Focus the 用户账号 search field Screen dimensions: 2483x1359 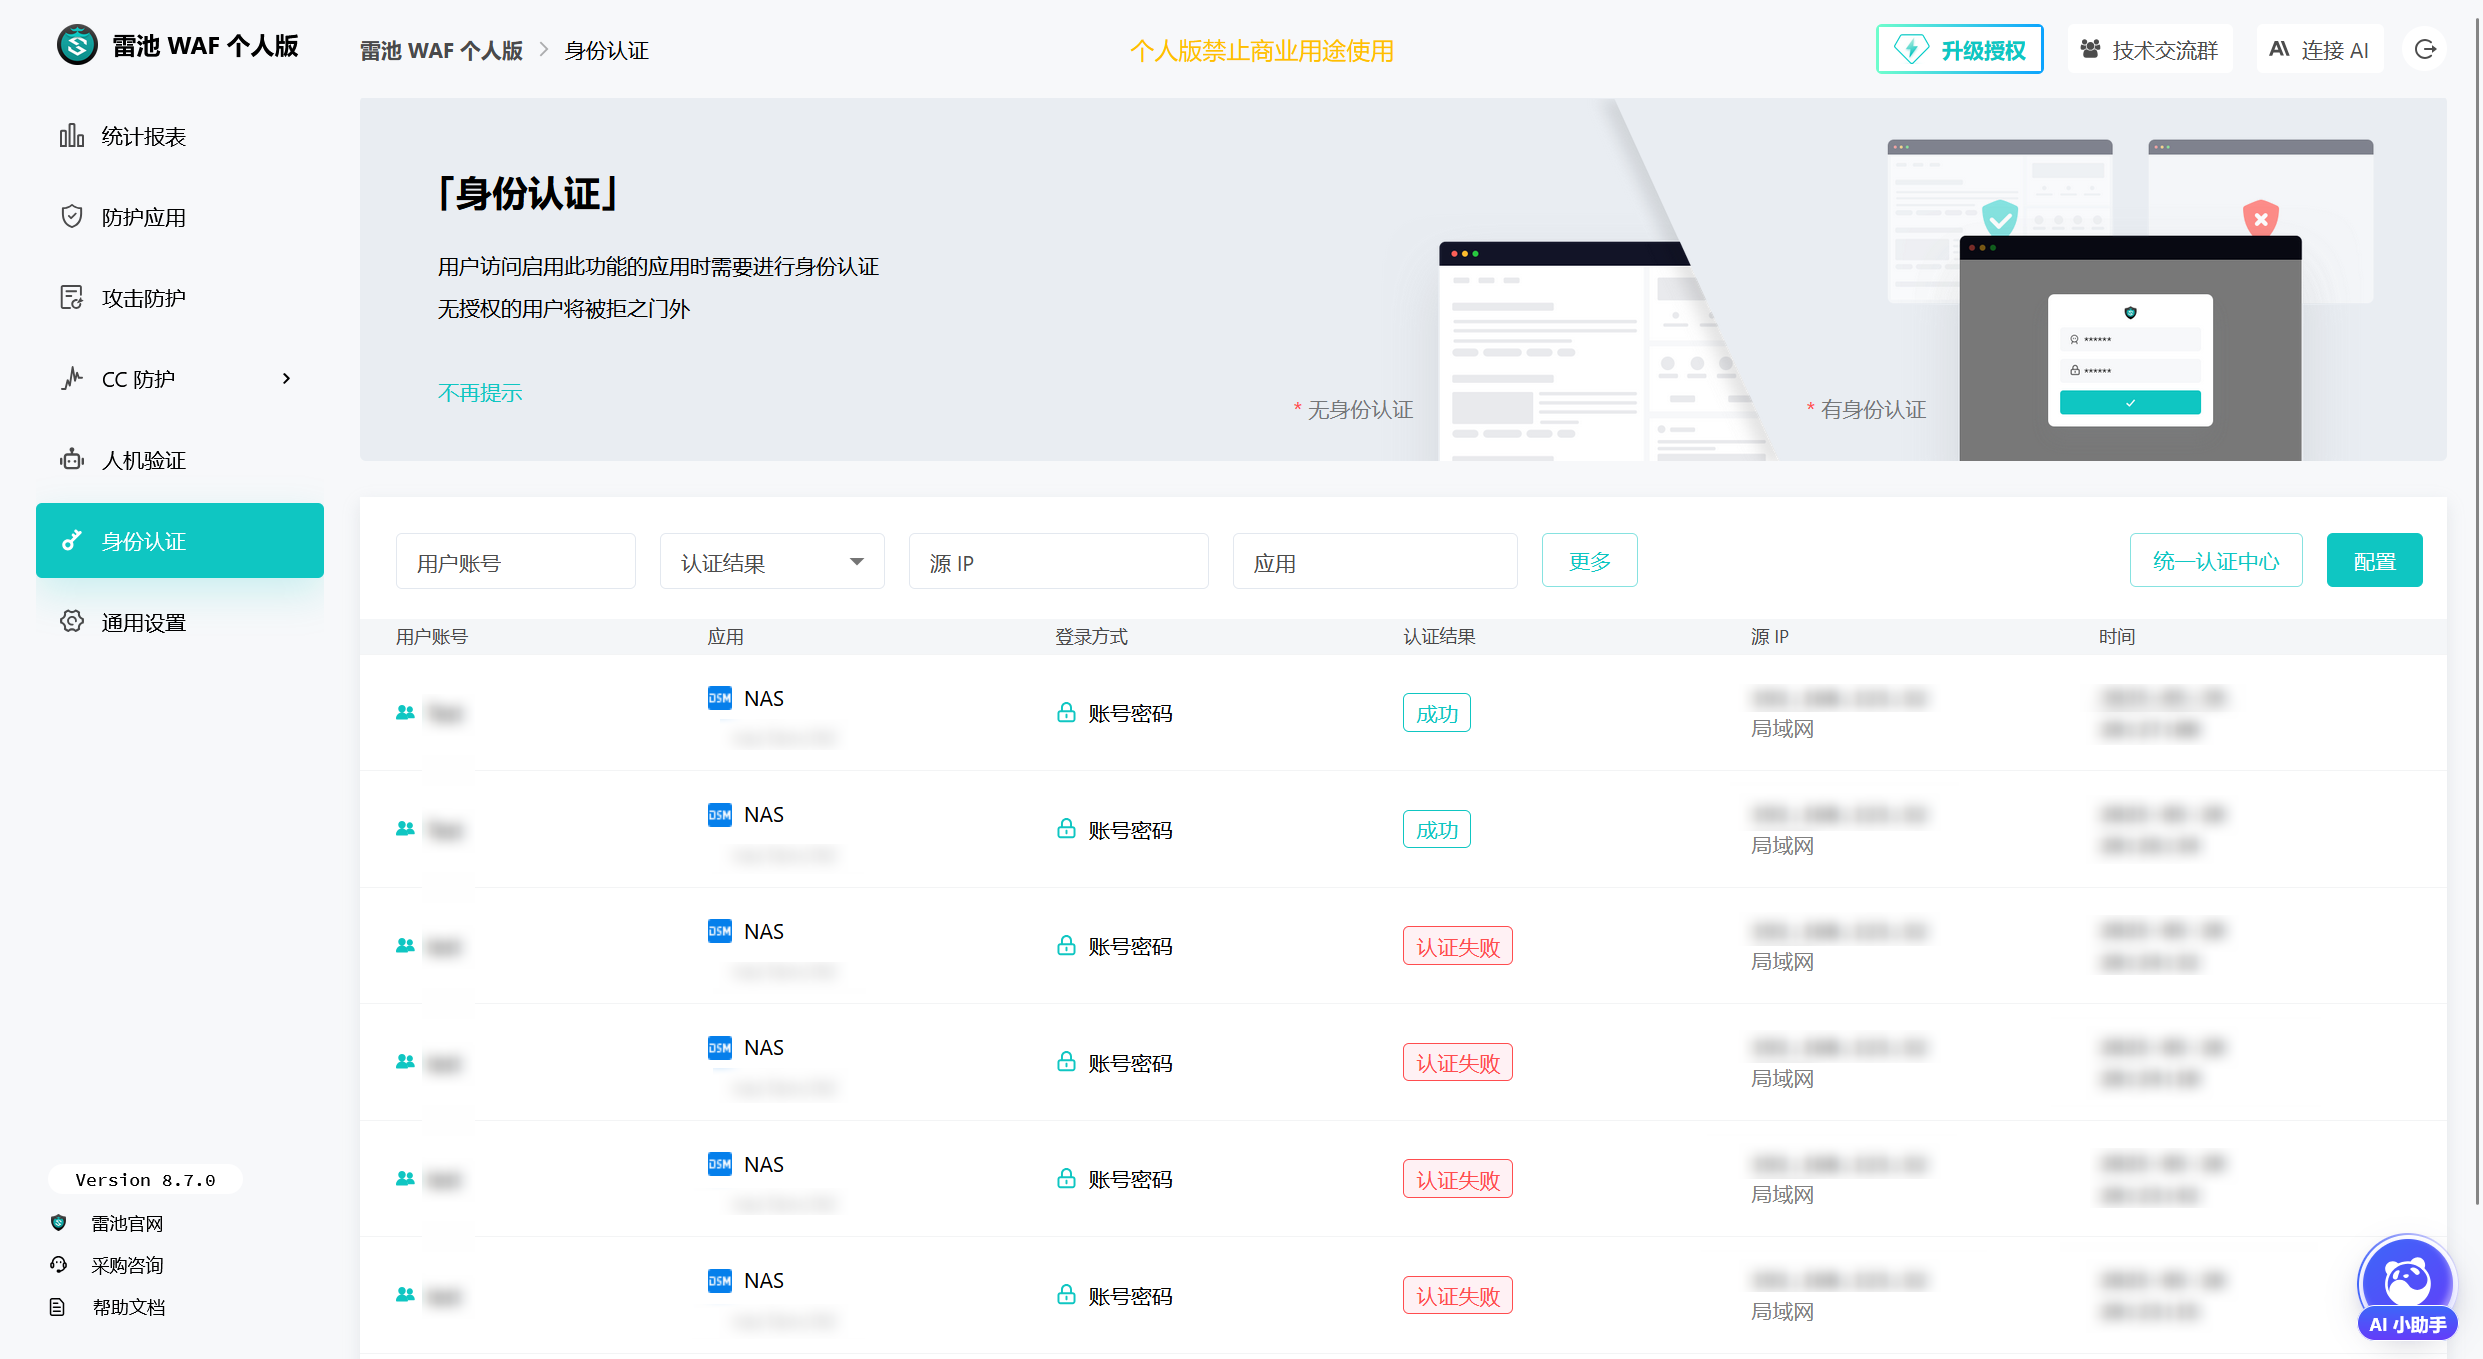click(515, 563)
